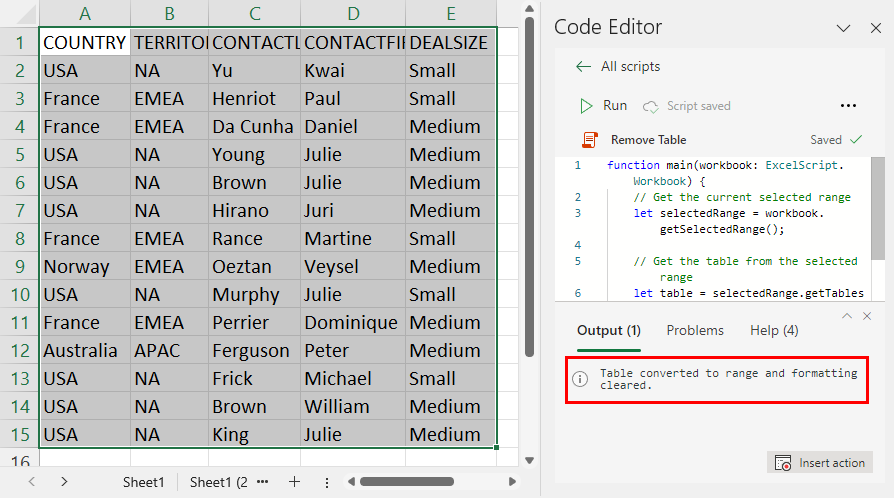Click the vertical dots sheet bar handle

point(327,483)
